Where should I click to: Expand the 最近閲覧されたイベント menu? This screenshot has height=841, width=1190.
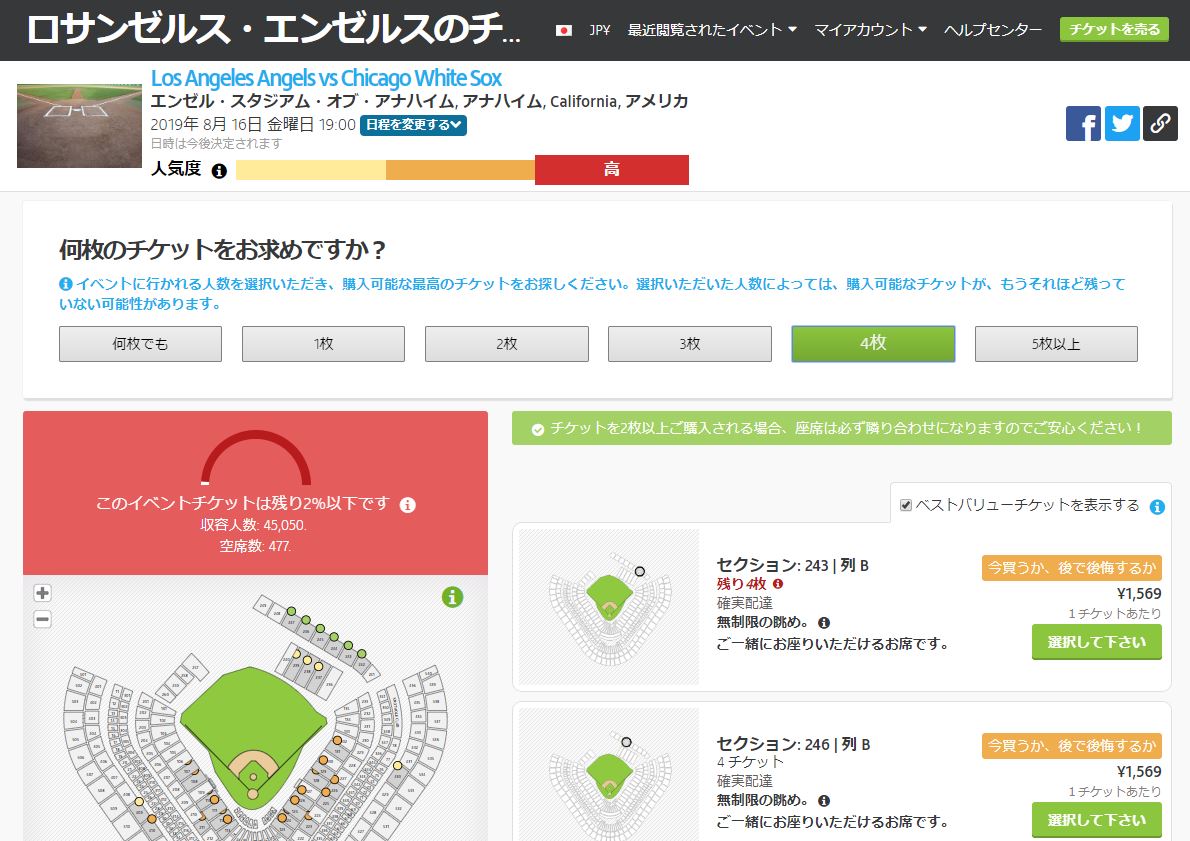[712, 30]
